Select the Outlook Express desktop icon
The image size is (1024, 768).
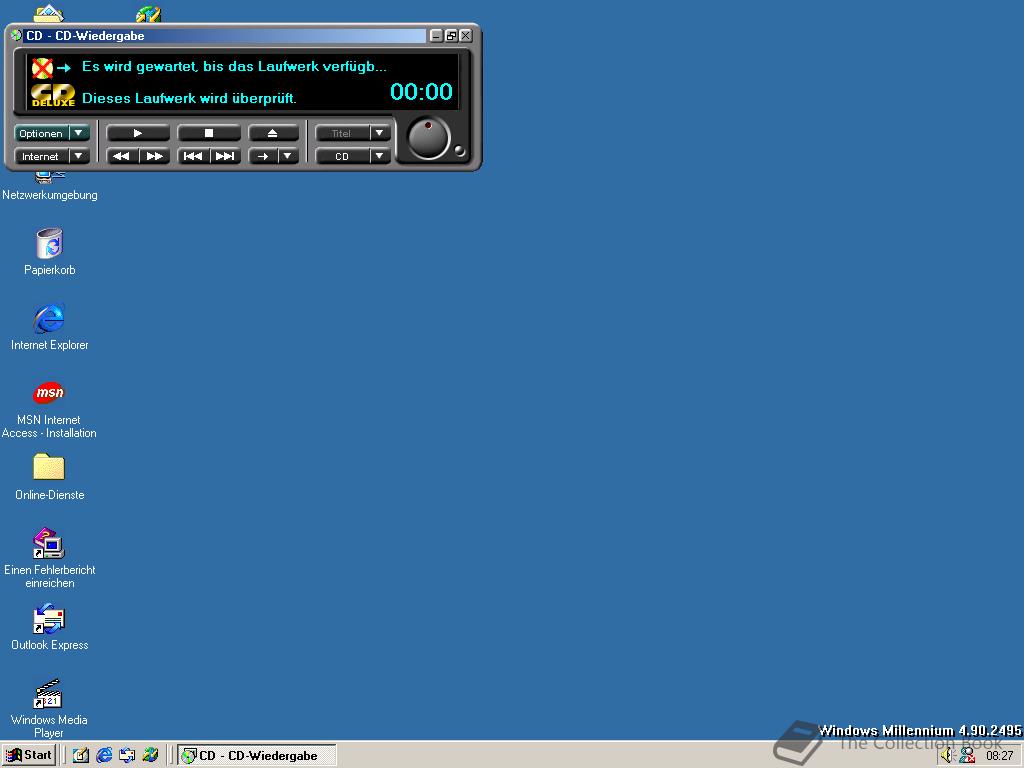pyautogui.click(x=49, y=618)
